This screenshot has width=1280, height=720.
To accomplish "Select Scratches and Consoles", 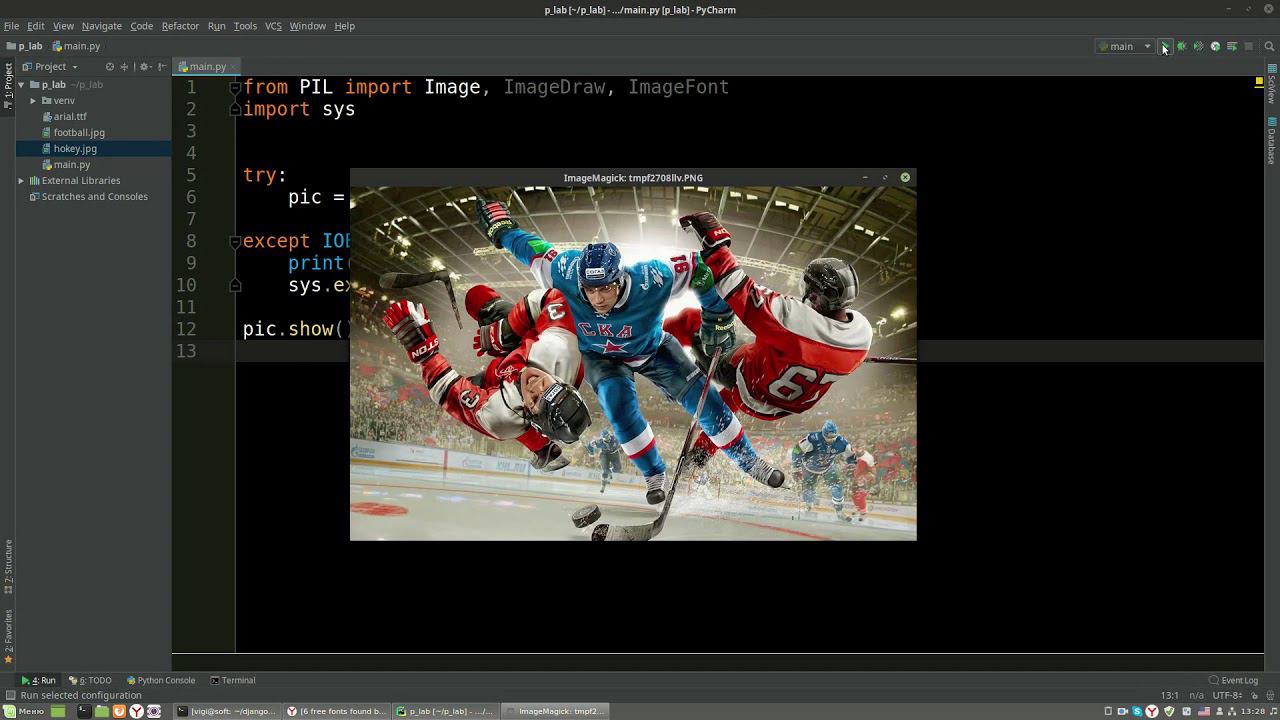I will (x=94, y=197).
